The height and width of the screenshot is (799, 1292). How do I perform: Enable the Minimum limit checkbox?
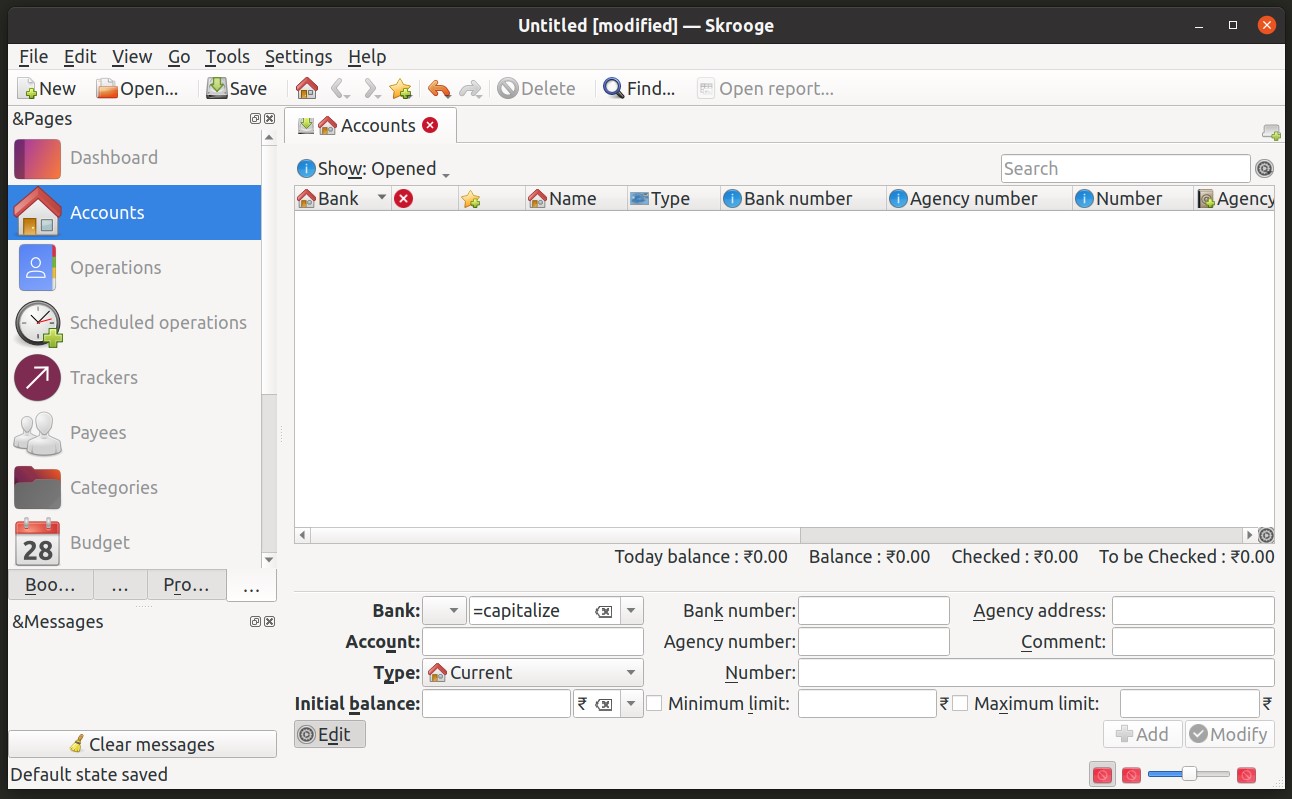(654, 703)
